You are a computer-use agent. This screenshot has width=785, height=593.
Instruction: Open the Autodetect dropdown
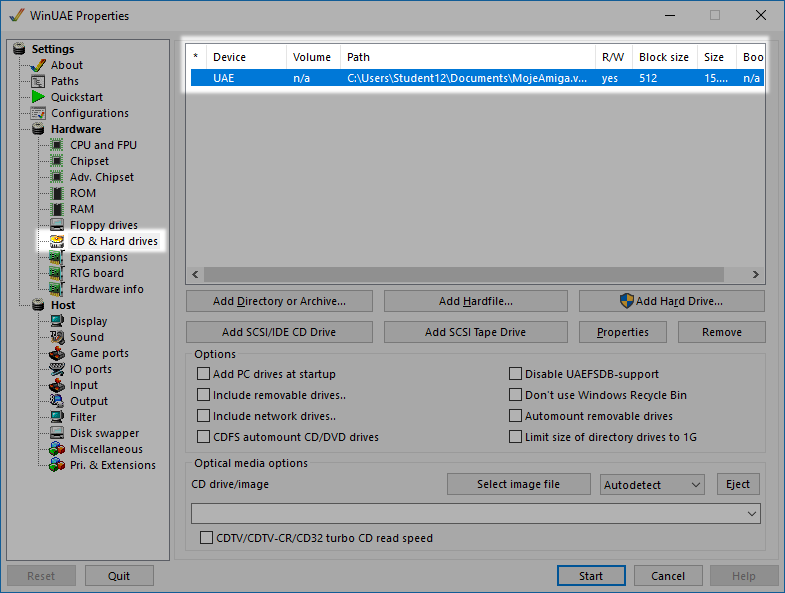pyautogui.click(x=652, y=485)
